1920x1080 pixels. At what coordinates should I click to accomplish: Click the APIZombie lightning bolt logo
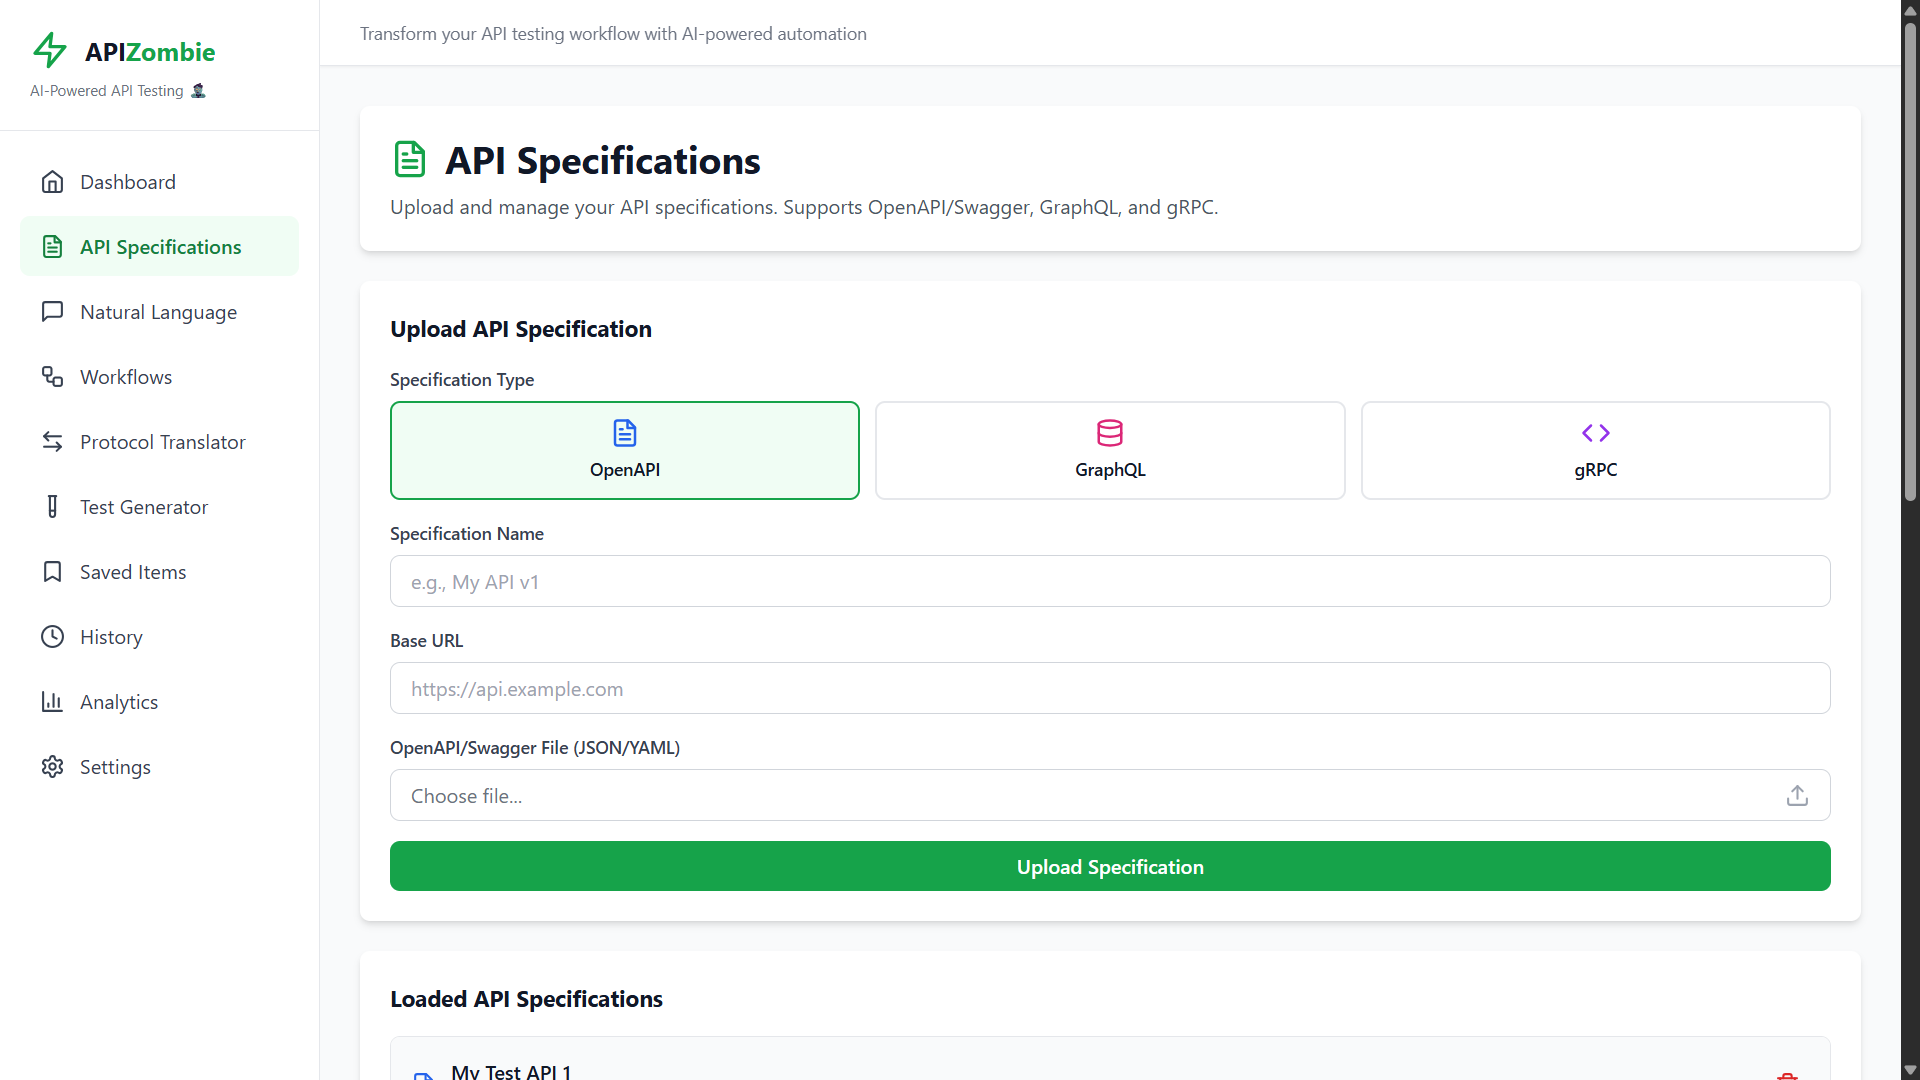(x=50, y=50)
